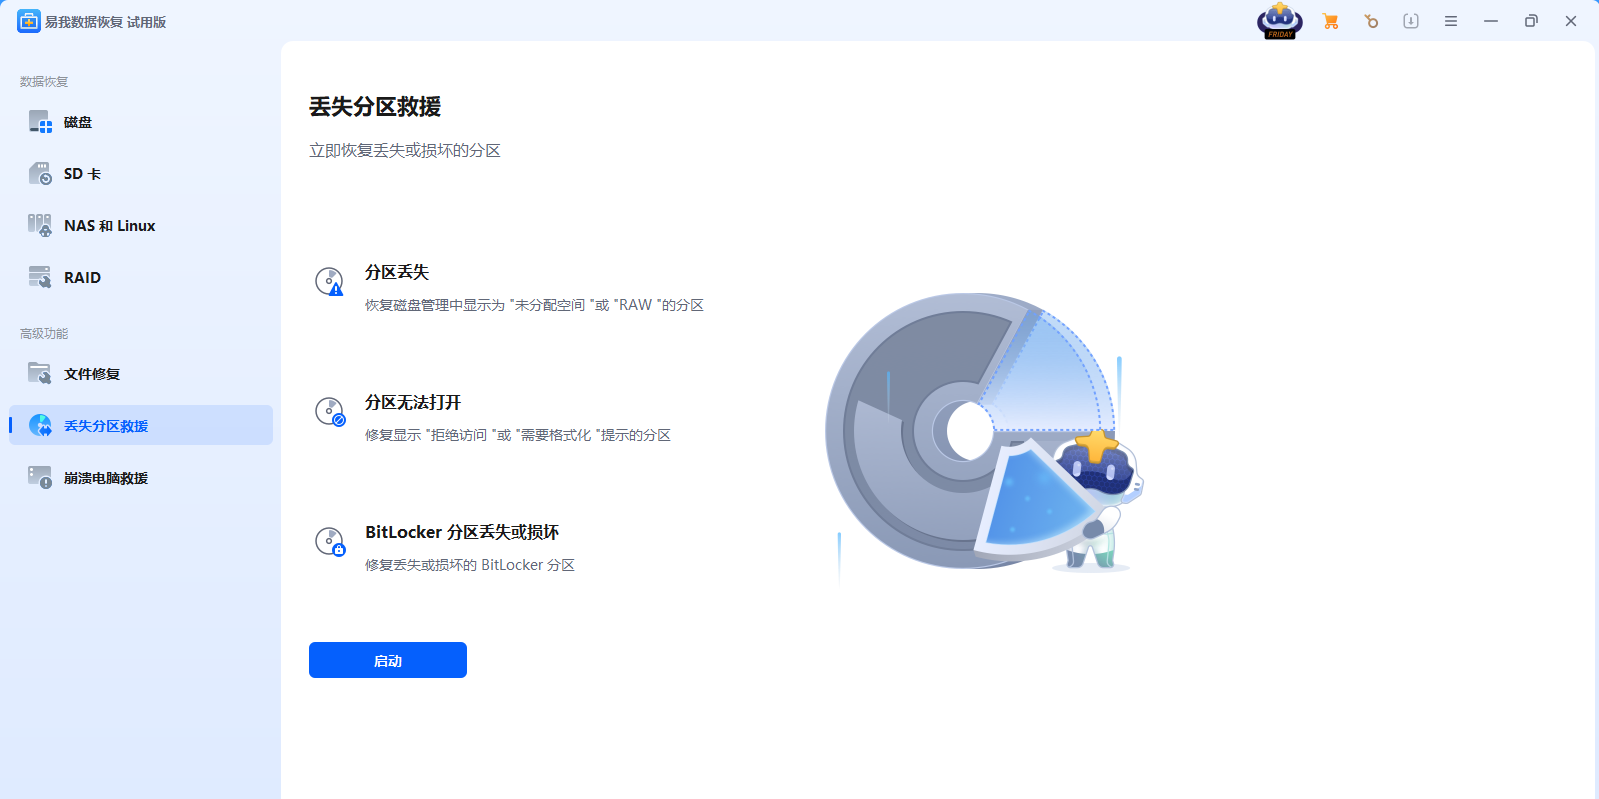The height and width of the screenshot is (799, 1599).
Task: Click the description mentioning RAW 的分区
Action: pyautogui.click(x=534, y=305)
